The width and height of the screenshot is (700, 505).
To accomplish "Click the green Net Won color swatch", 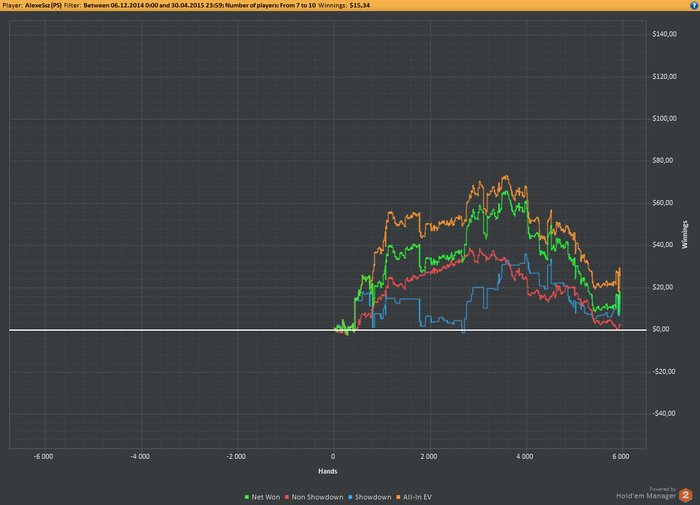I will coord(247,497).
